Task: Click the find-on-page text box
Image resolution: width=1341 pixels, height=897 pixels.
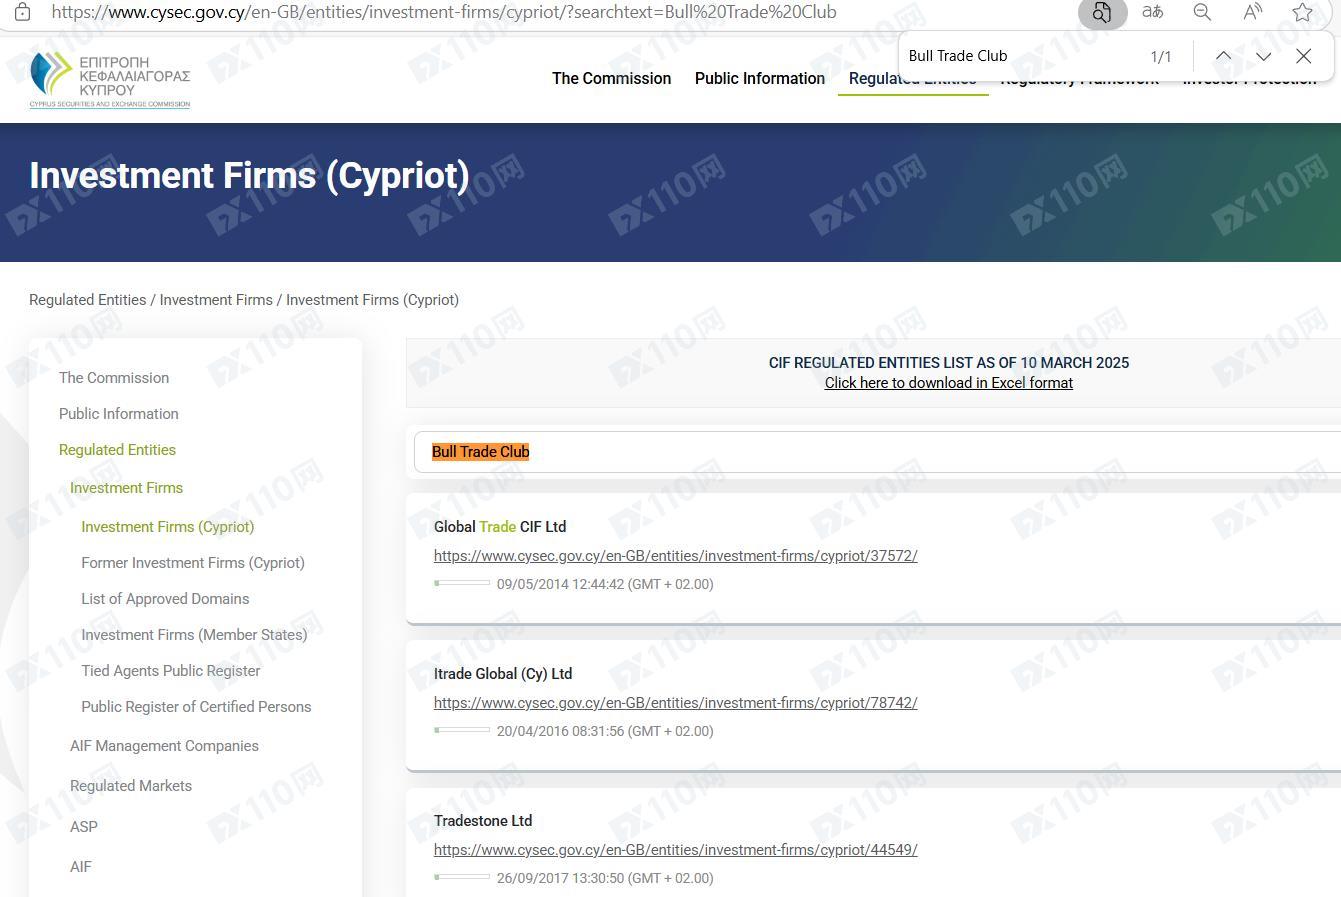Action: click(1020, 56)
